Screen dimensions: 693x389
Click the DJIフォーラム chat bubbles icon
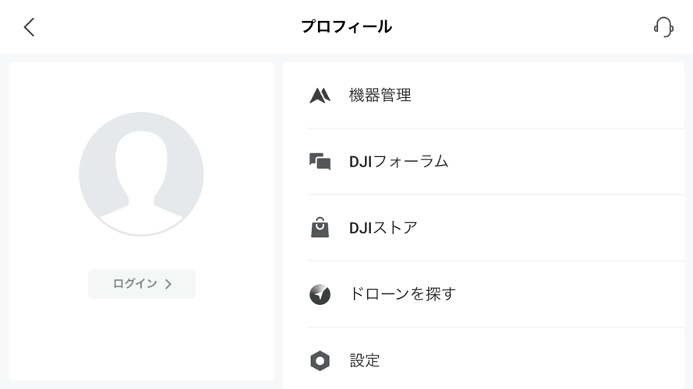pos(320,162)
